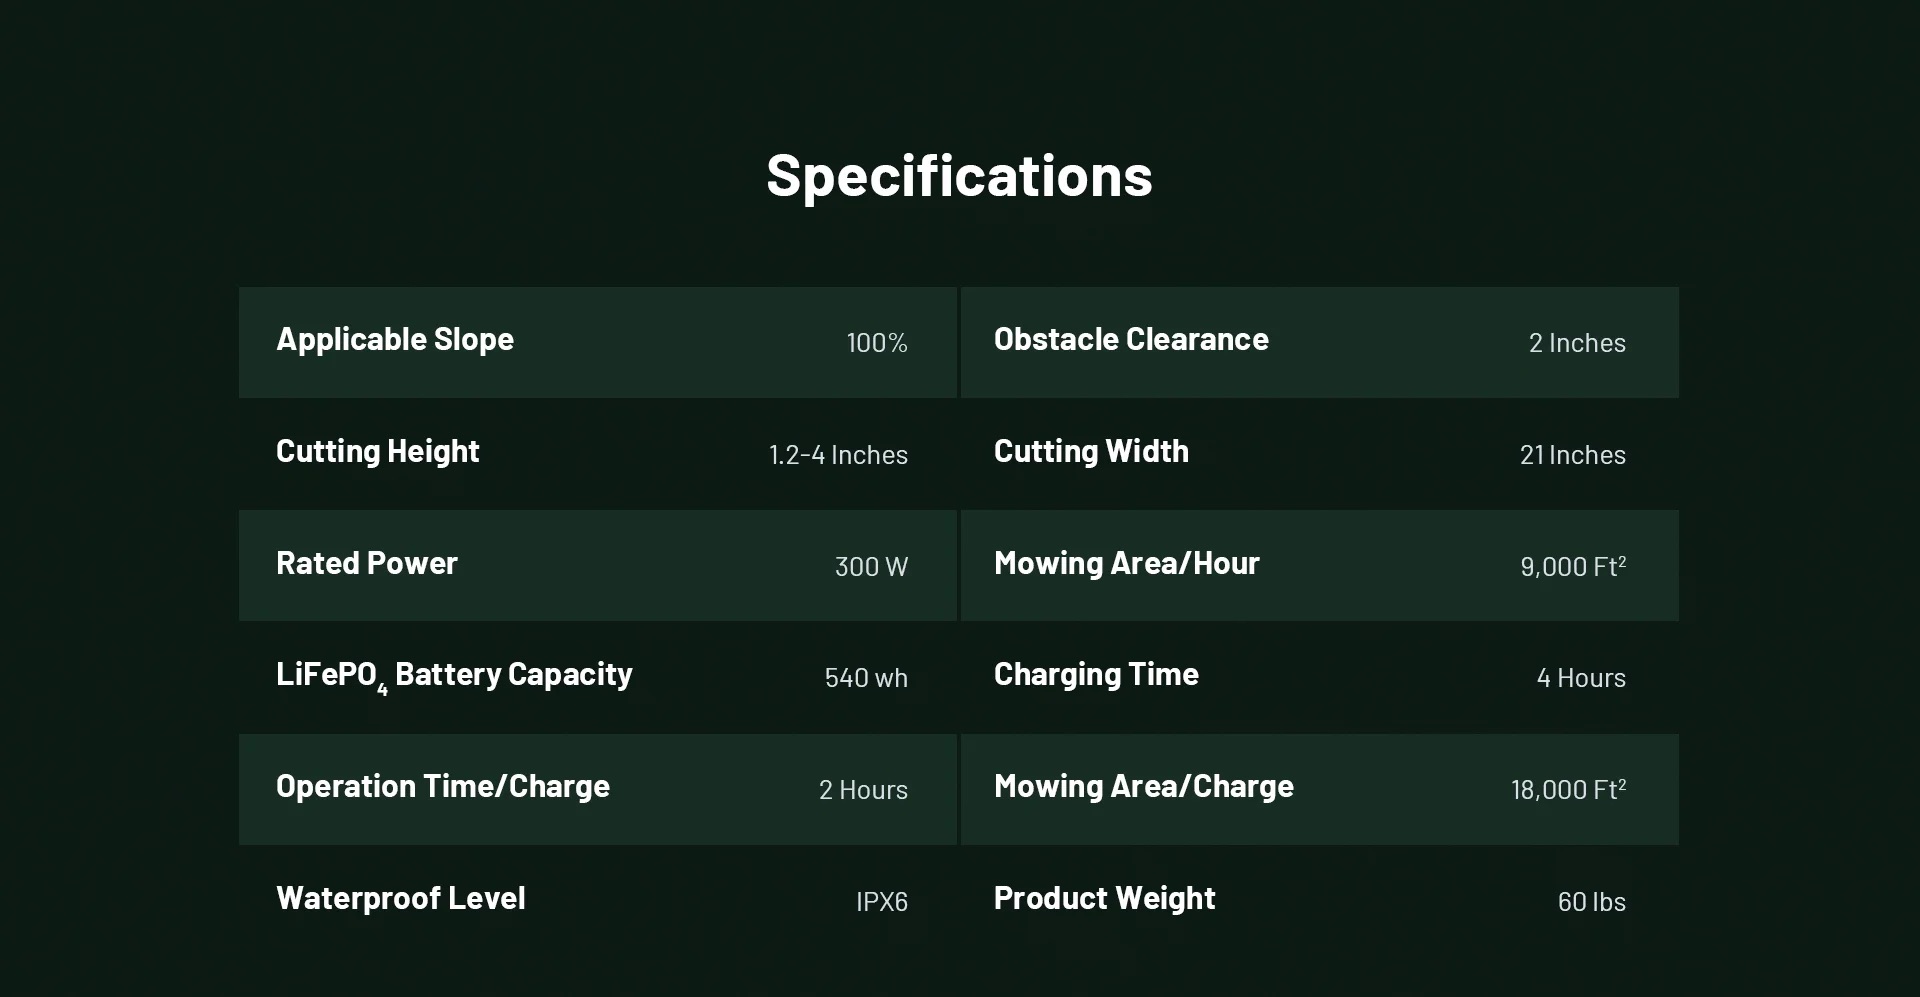Viewport: 1920px width, 997px height.
Task: Click the 540 wh value
Action: pos(866,678)
